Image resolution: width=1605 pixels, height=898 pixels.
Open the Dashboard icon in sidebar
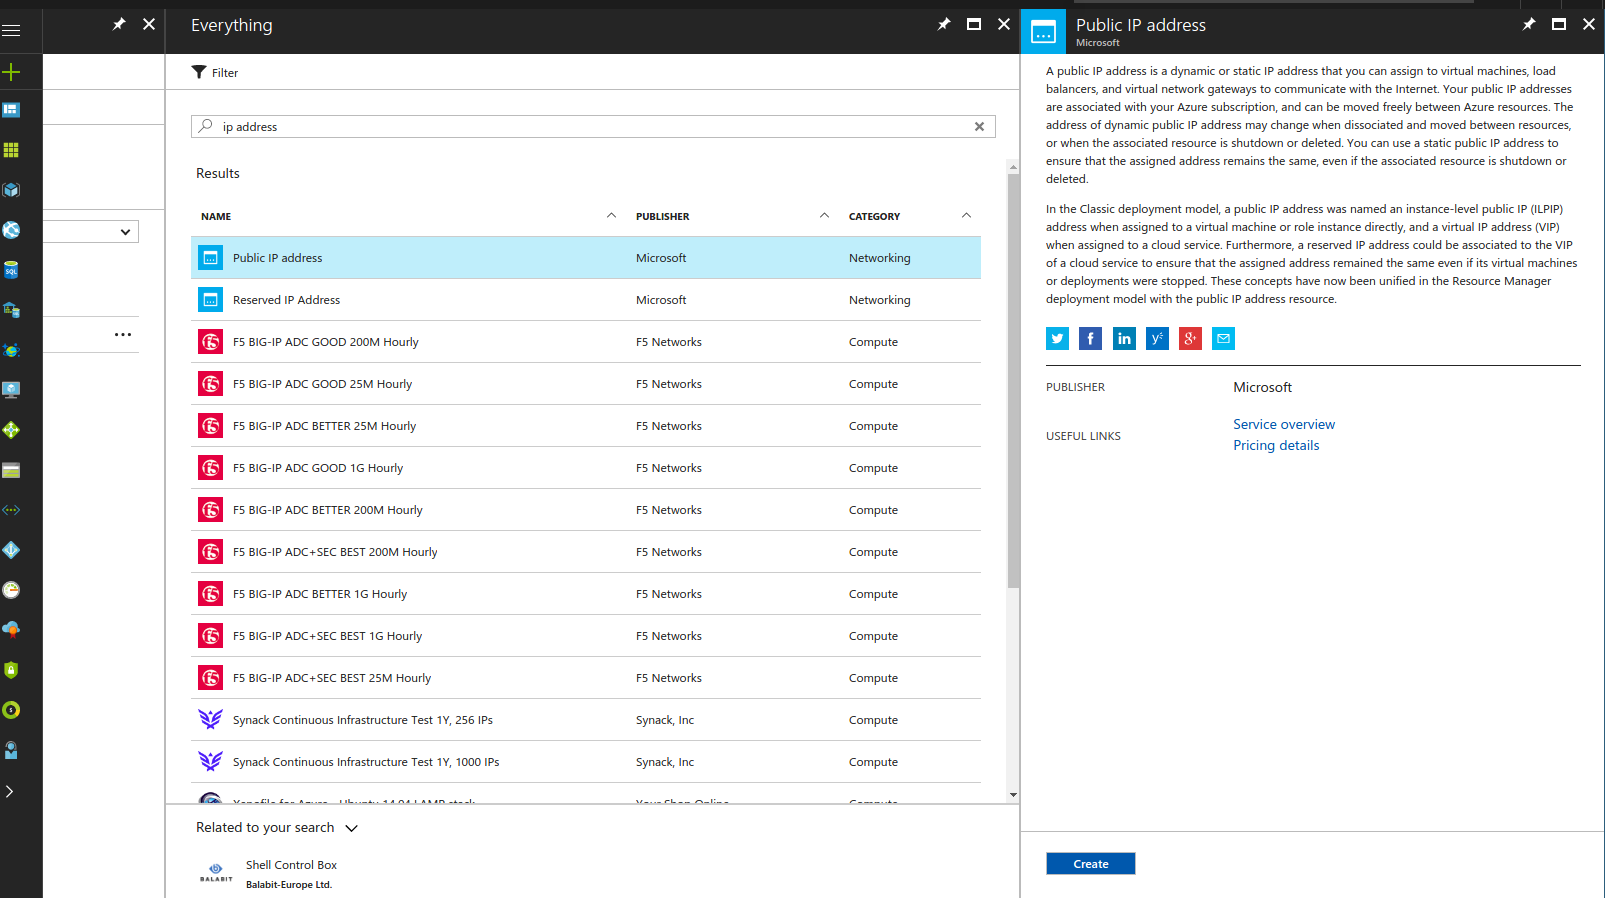click(x=11, y=110)
